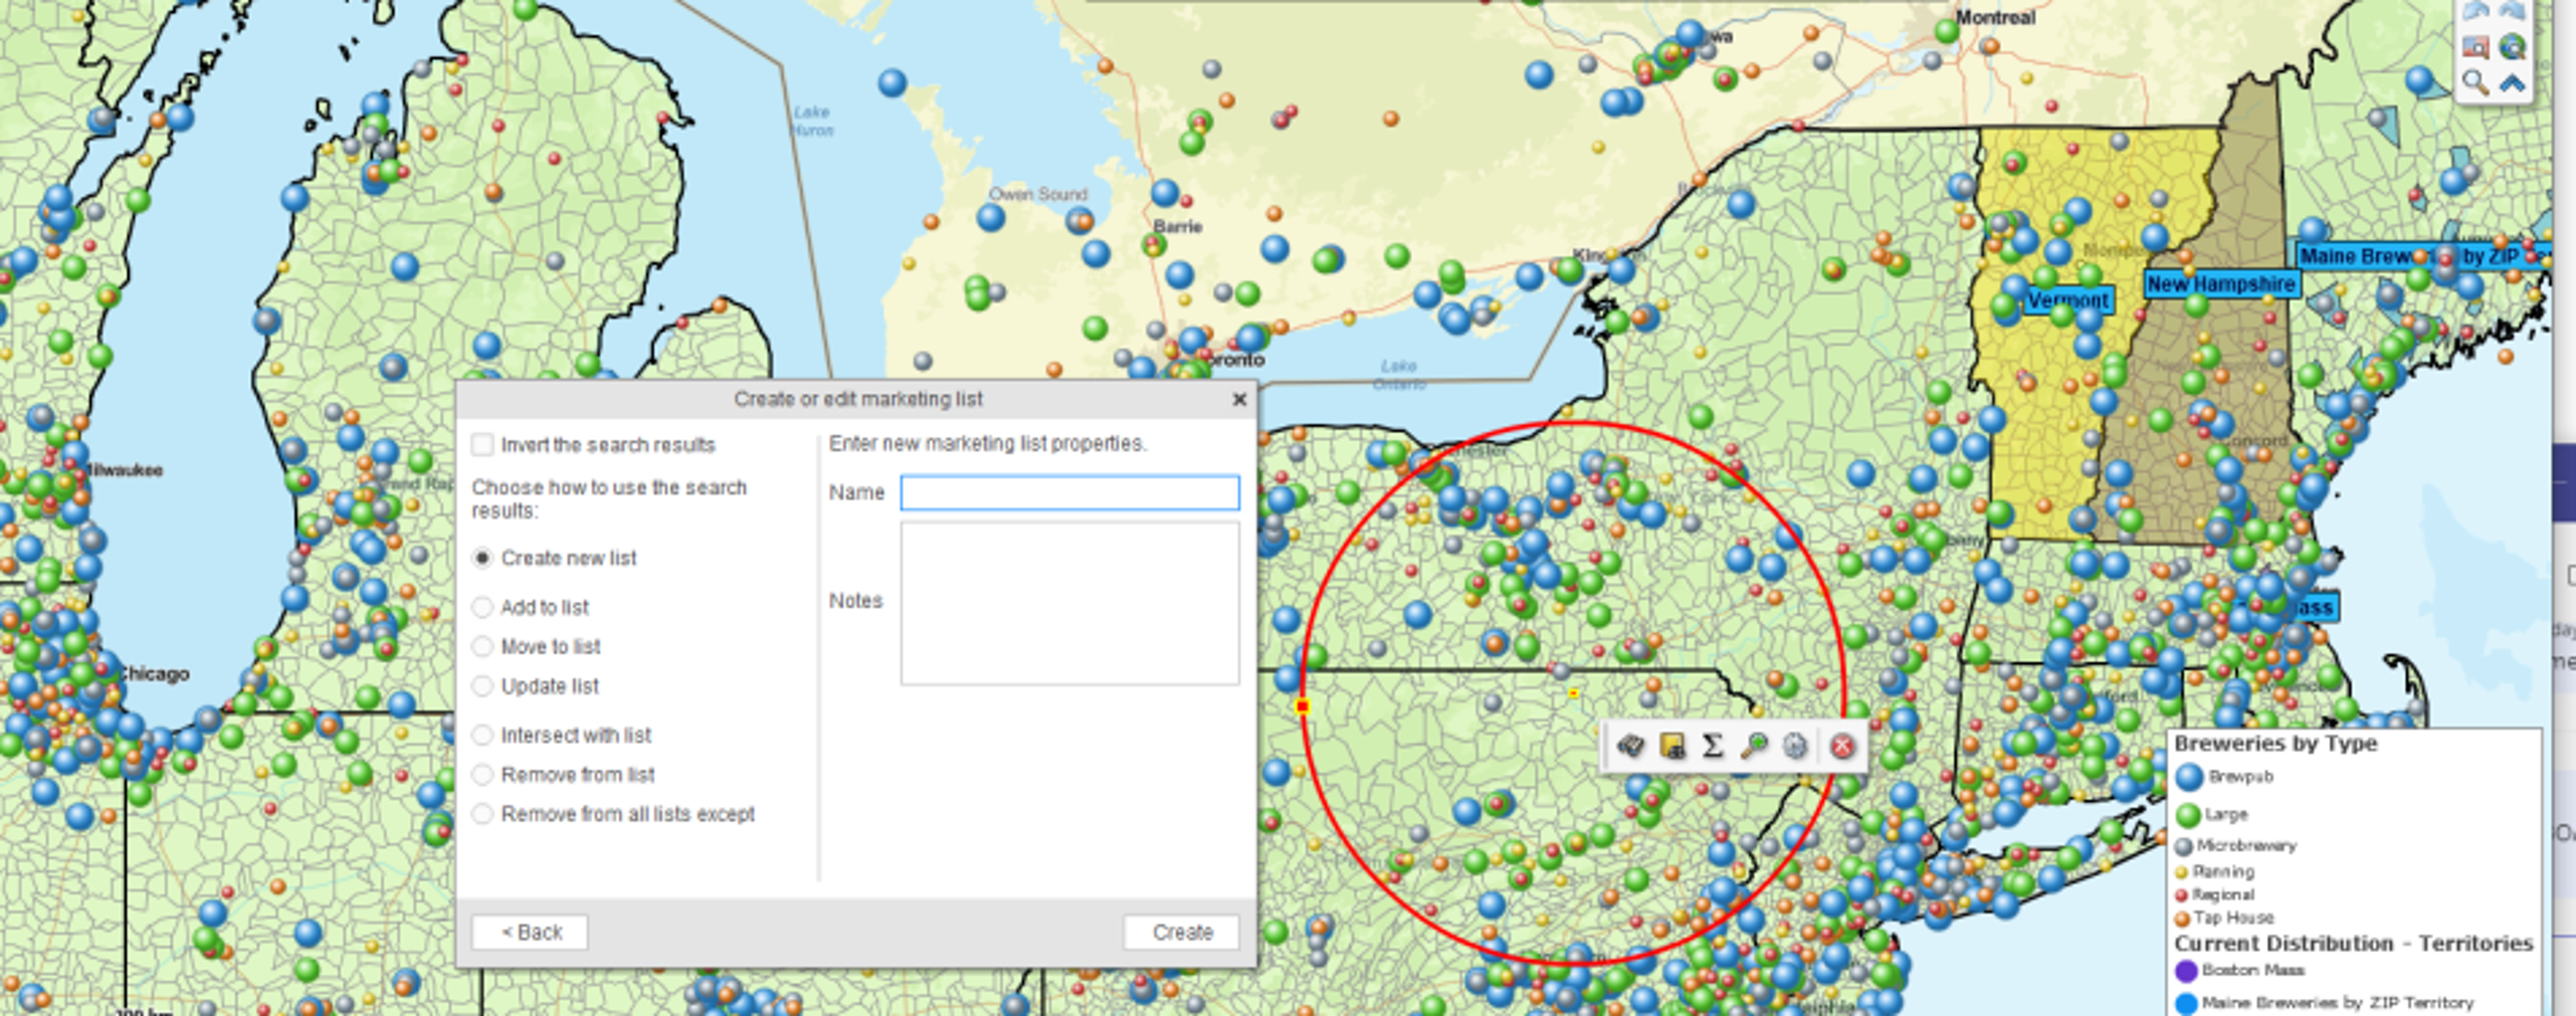The image size is (2576, 1016).
Task: Collapse the map tools with the blue up chevron
Action: [x=2512, y=82]
